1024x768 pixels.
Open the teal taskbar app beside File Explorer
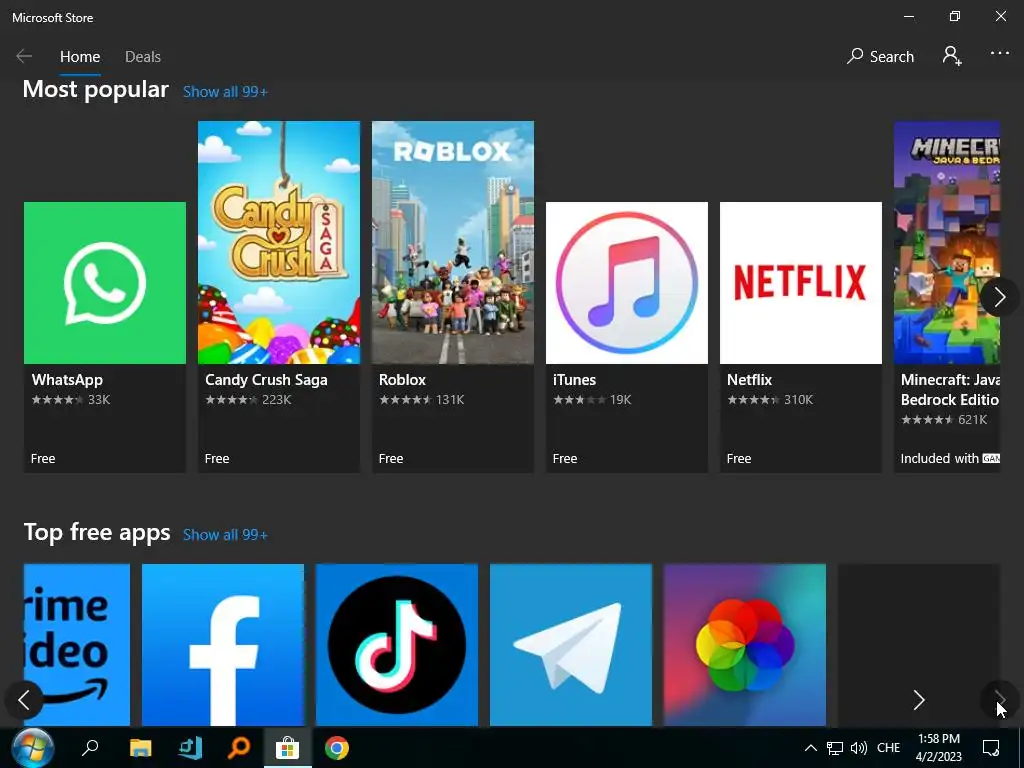pos(190,748)
